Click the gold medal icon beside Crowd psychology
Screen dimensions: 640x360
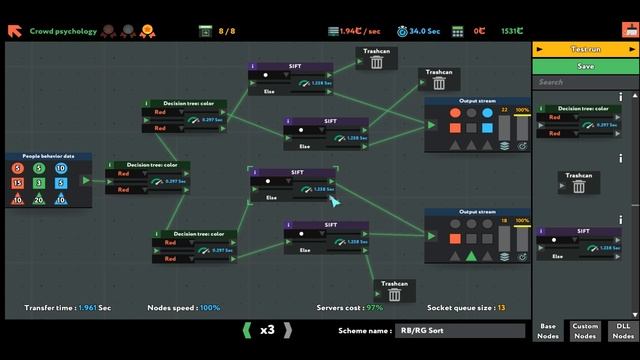pos(147,31)
